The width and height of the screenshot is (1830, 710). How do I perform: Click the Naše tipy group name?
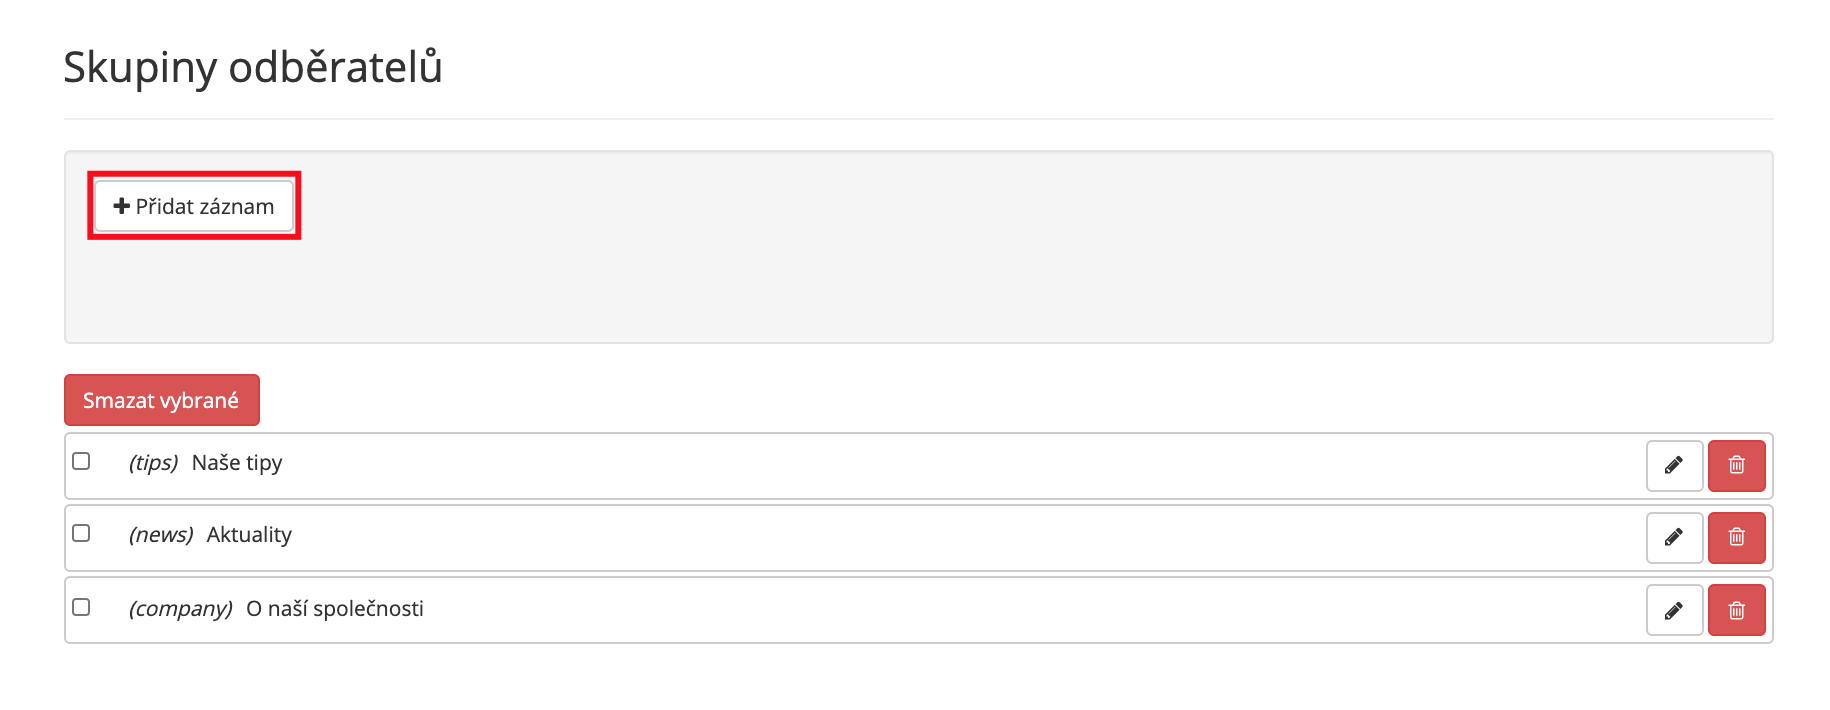[237, 463]
